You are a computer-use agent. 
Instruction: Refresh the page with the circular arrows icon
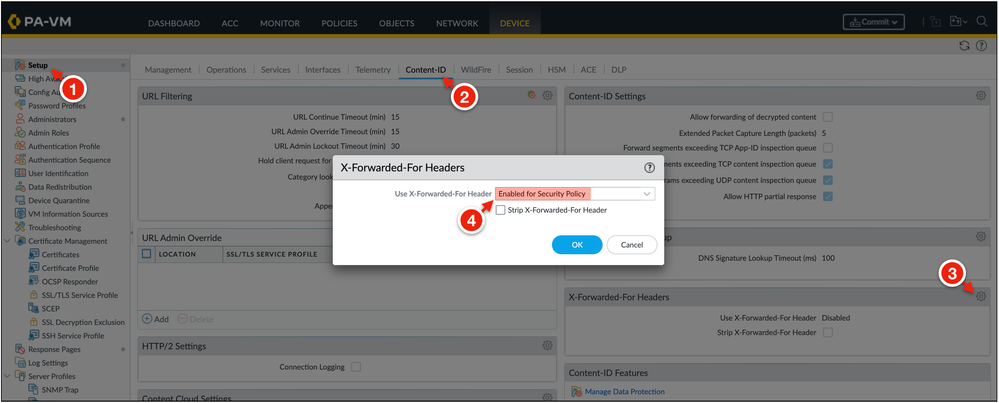964,46
